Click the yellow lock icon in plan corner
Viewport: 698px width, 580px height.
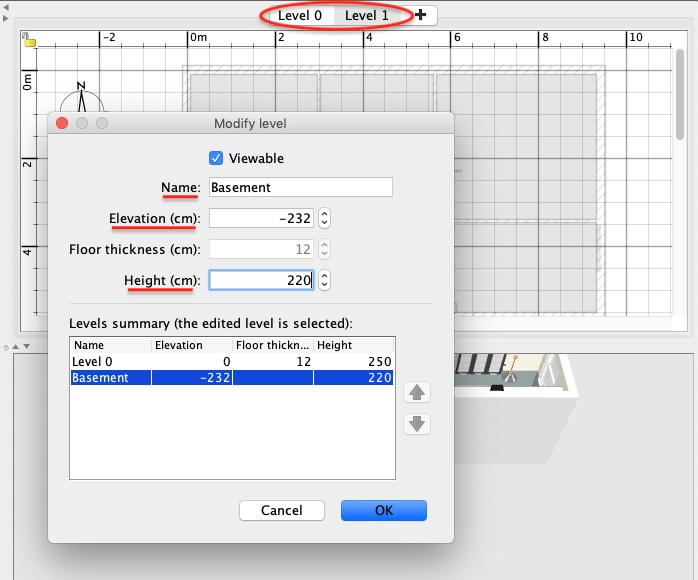[30, 42]
